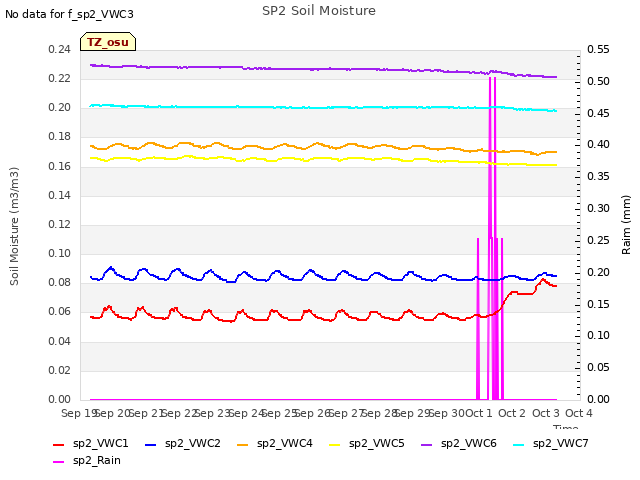This screenshot has height=480, width=640.
Task: Click the 0.50 right axis value
Action: [x=598, y=81]
